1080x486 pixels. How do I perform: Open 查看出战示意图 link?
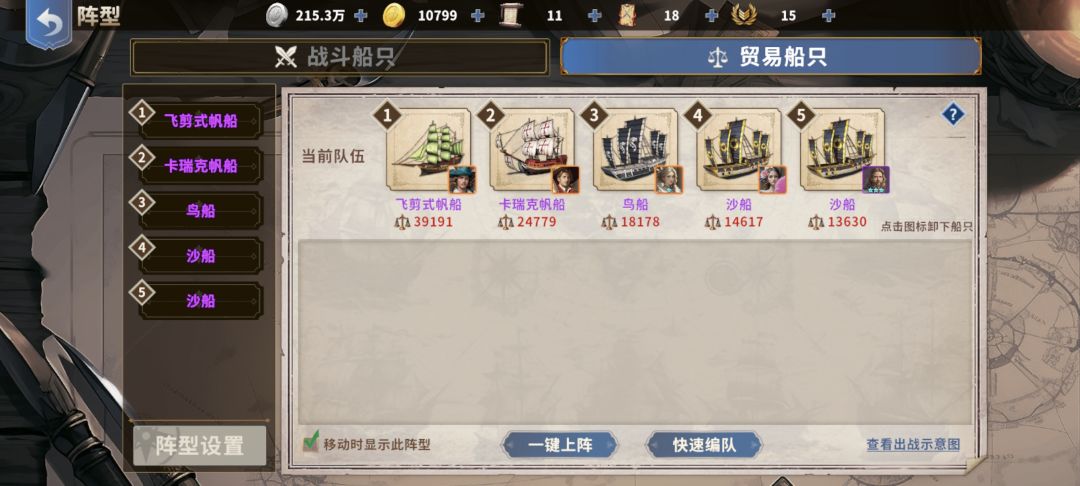coord(913,445)
